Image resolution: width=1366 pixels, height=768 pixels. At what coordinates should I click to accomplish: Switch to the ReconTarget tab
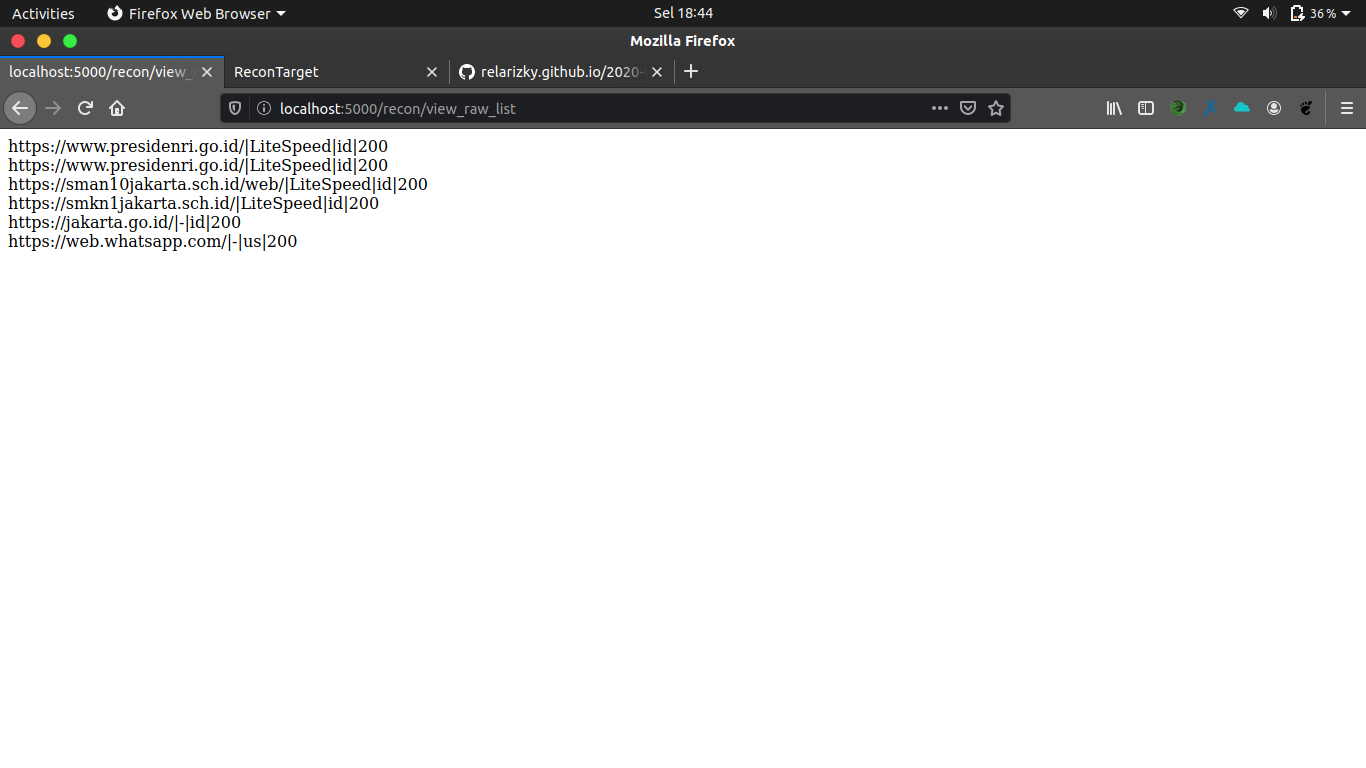[x=337, y=72]
